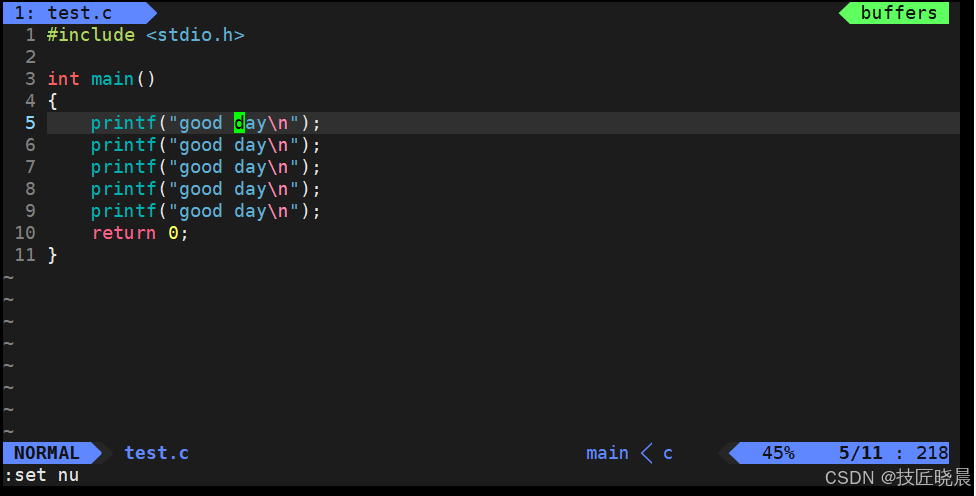Click 'printf' on line 9
The height and width of the screenshot is (496, 976).
coord(124,211)
